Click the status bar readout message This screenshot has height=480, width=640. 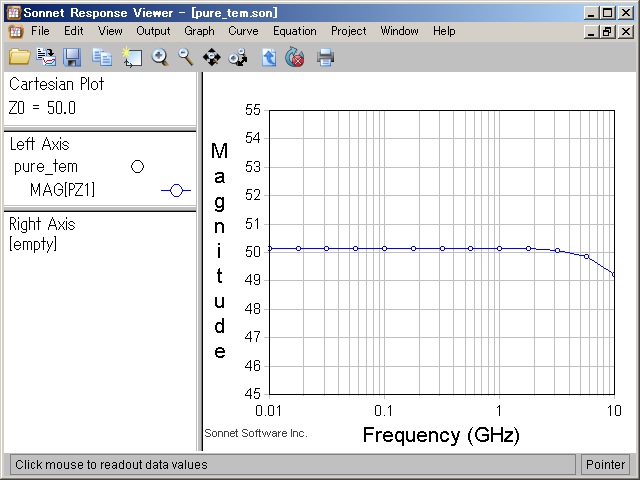pos(111,464)
